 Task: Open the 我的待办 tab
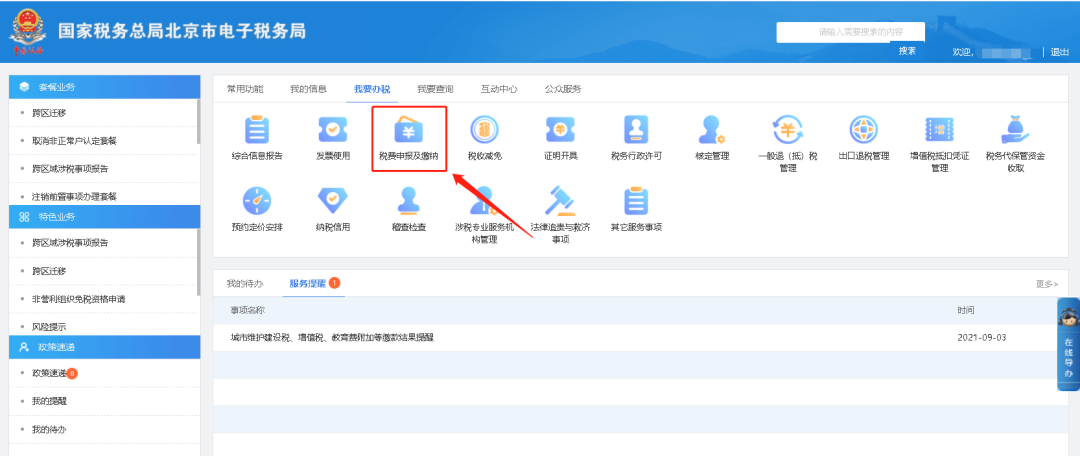pos(245,283)
